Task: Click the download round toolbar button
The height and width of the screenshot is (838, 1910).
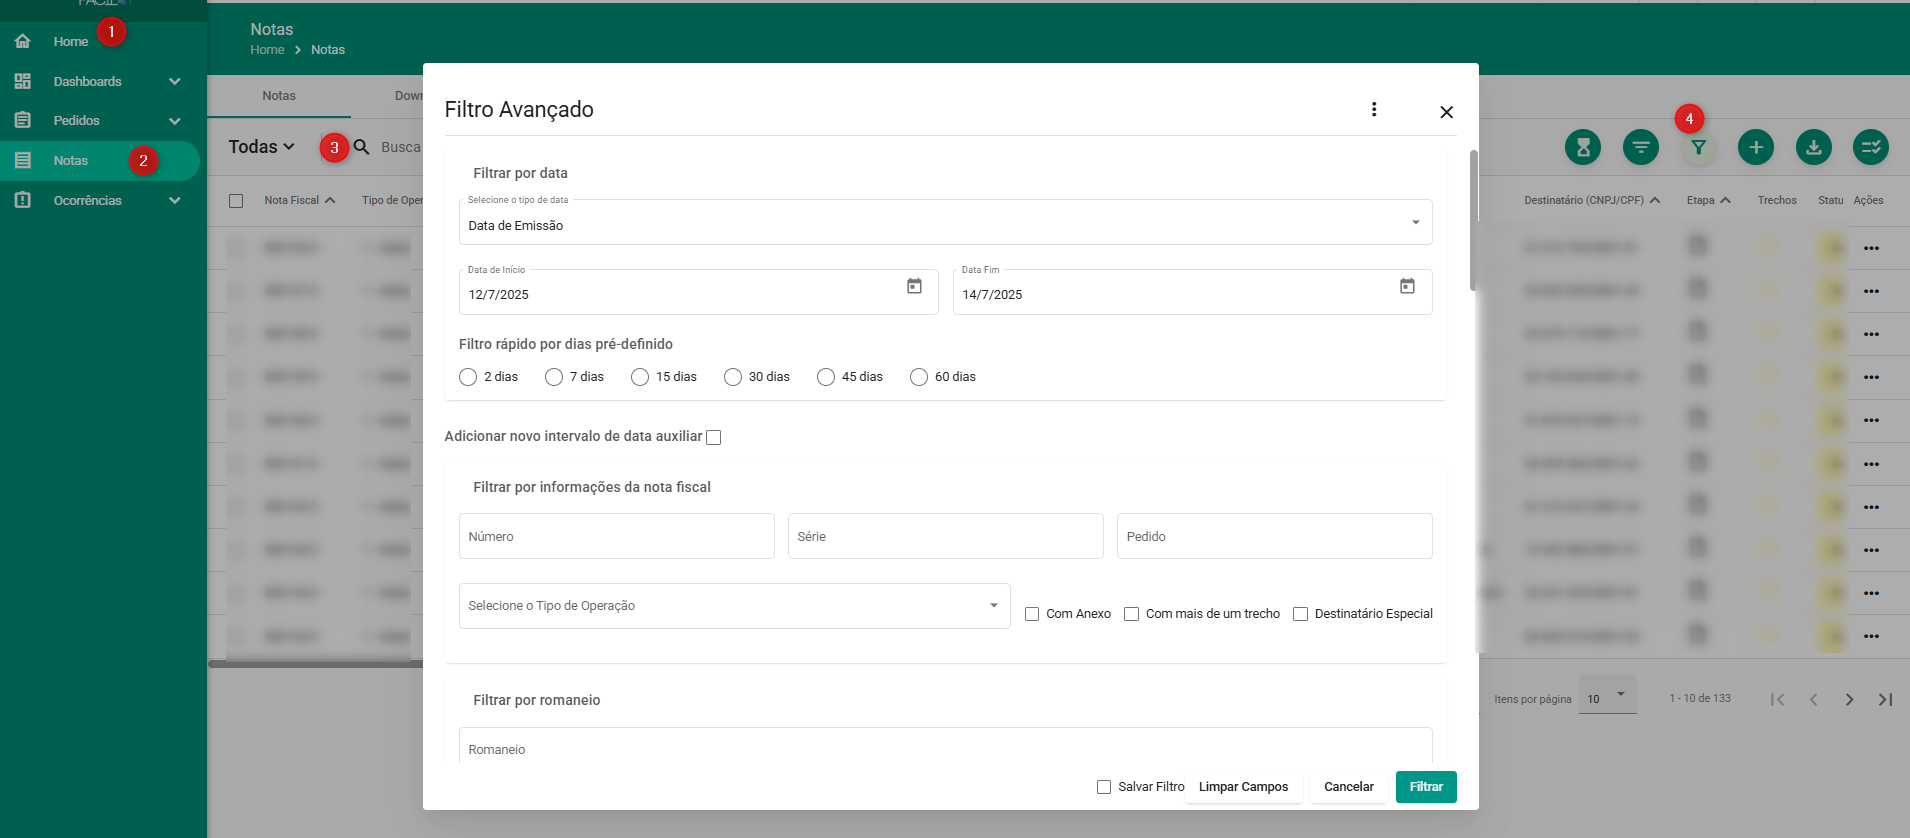Action: pos(1814,147)
